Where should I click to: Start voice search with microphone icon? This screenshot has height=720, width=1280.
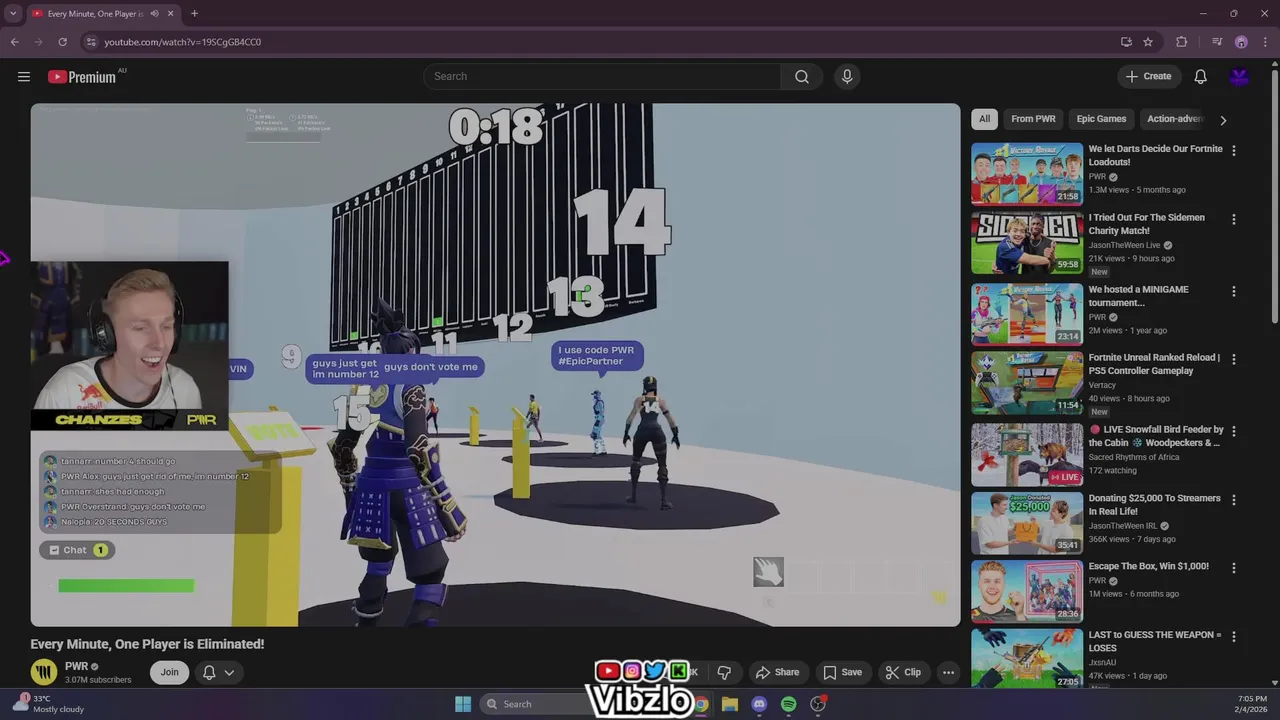tap(847, 77)
